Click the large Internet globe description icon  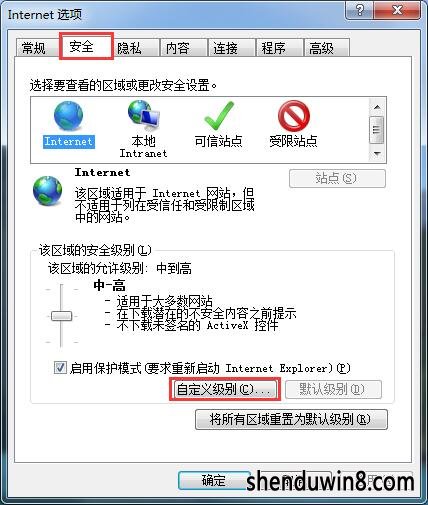pos(47,190)
